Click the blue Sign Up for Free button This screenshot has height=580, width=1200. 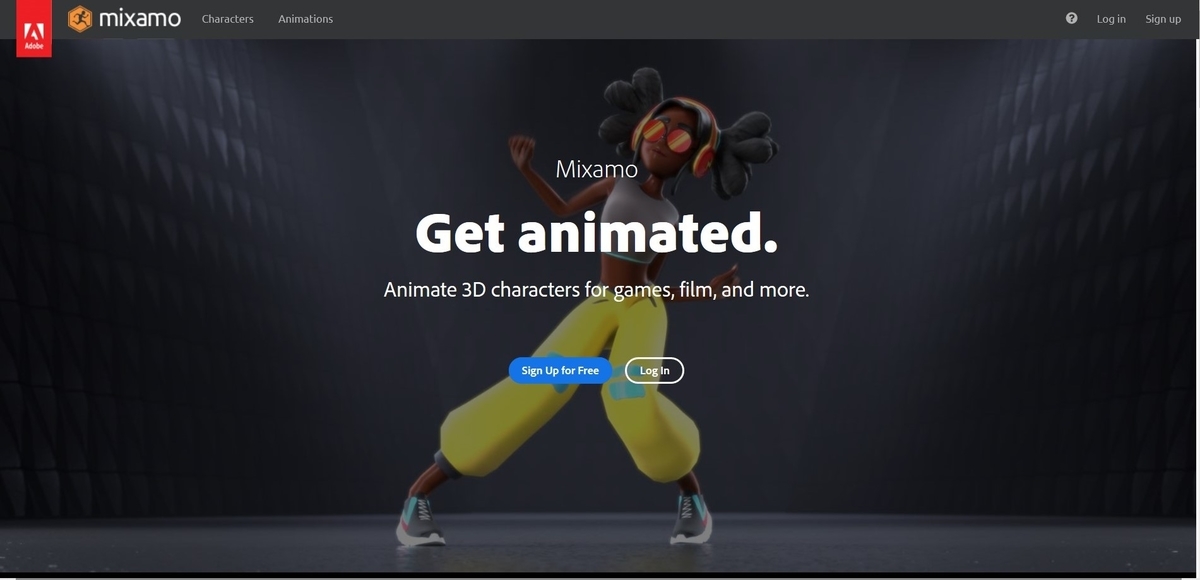coord(560,370)
